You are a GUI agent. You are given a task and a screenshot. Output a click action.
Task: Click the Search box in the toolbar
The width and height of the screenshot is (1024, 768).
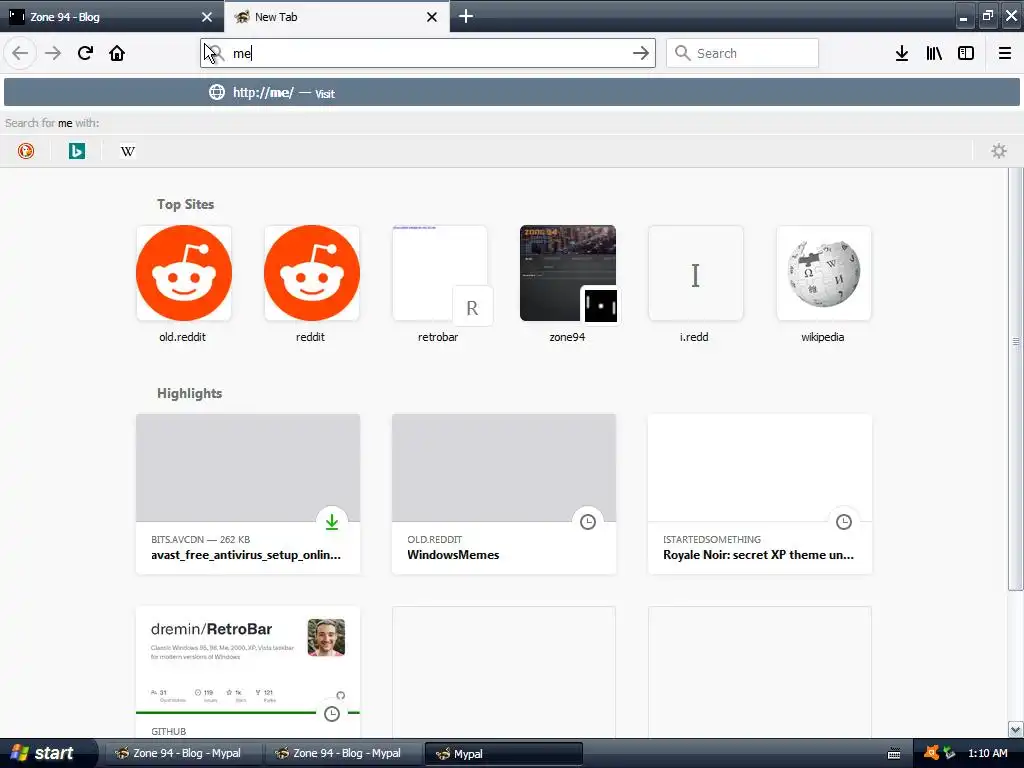(x=743, y=53)
